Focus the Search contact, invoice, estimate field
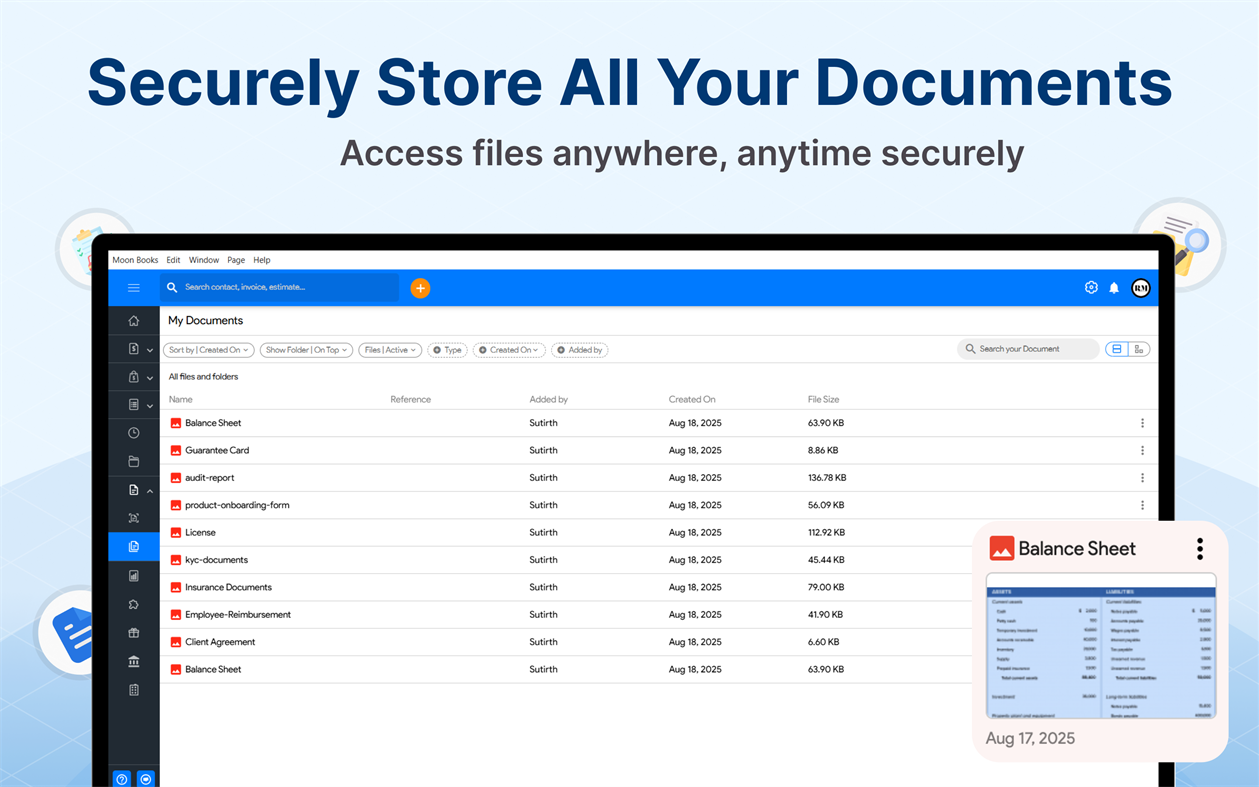Viewport: 1259px width, 787px height. pos(280,288)
